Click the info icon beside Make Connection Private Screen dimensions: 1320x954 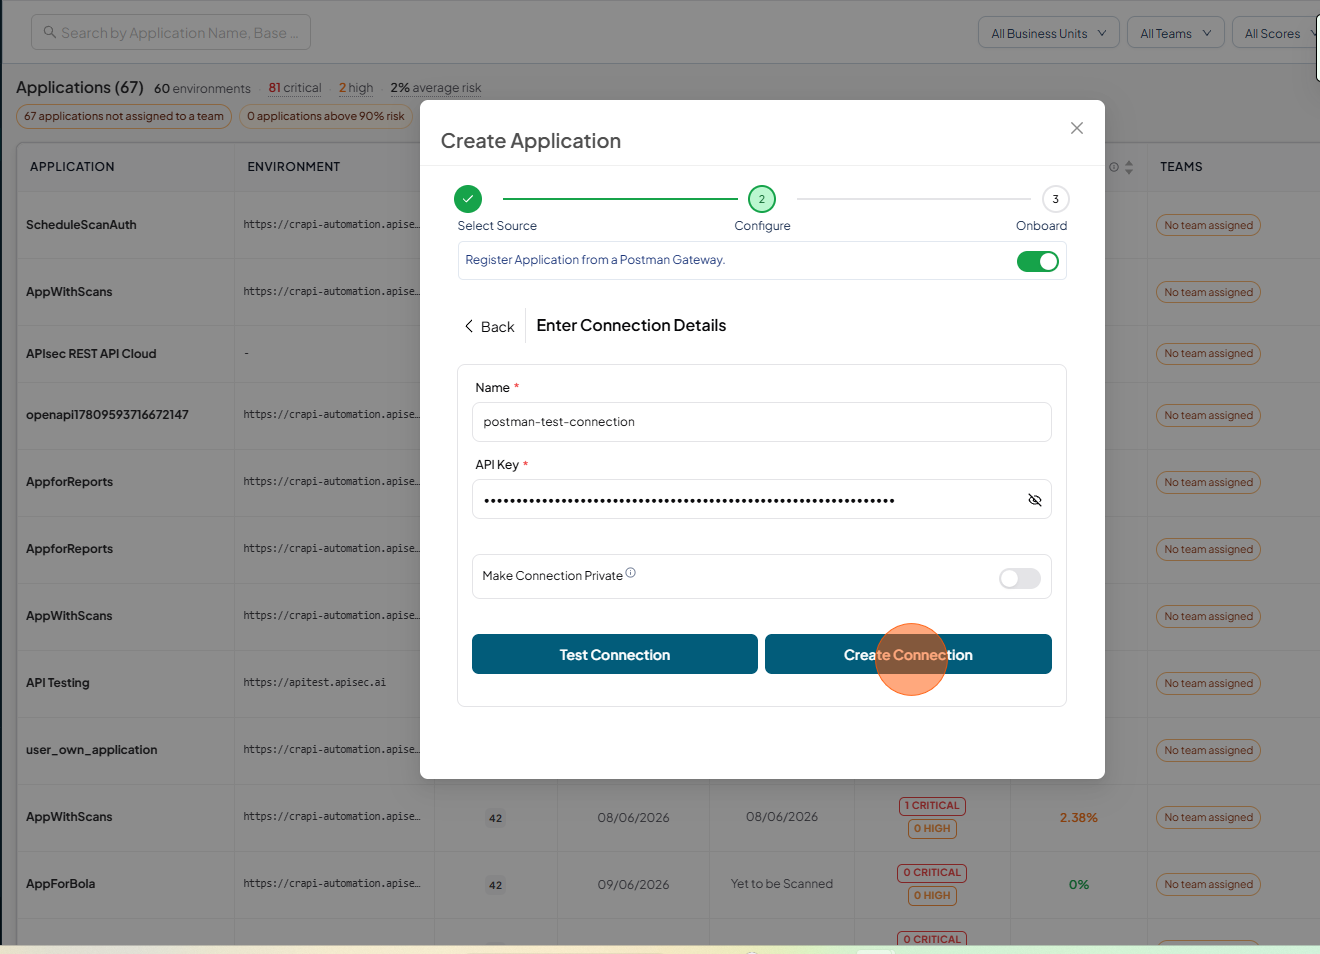[x=630, y=573]
